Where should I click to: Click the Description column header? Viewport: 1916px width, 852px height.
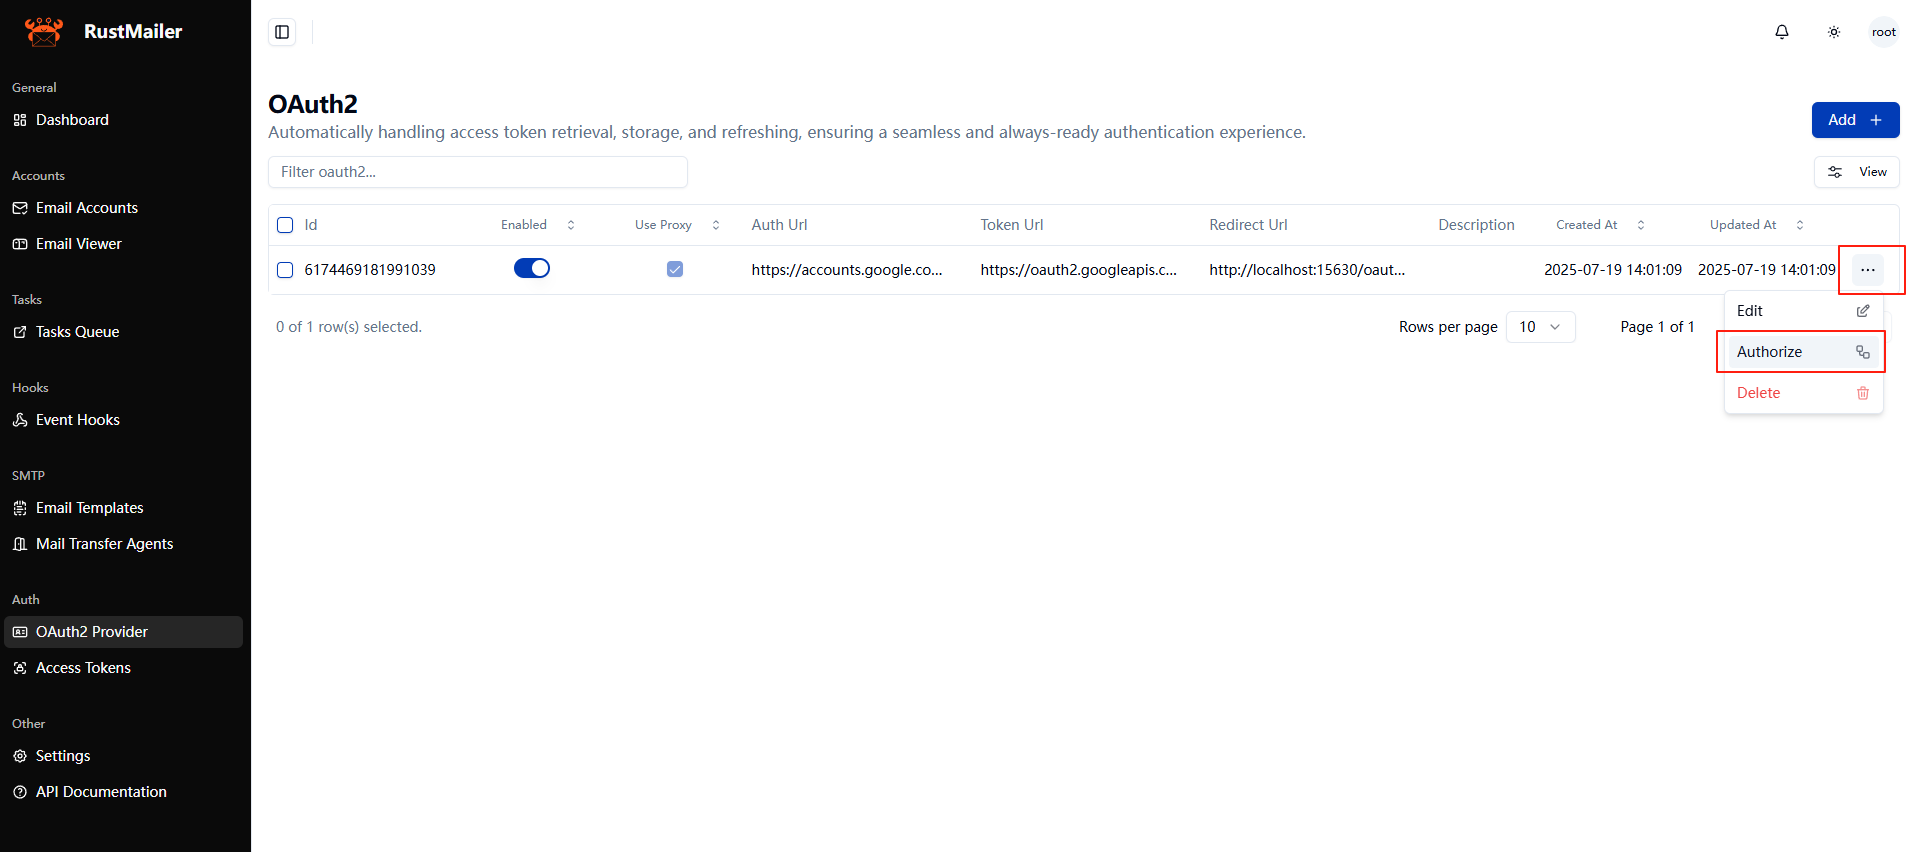point(1476,225)
